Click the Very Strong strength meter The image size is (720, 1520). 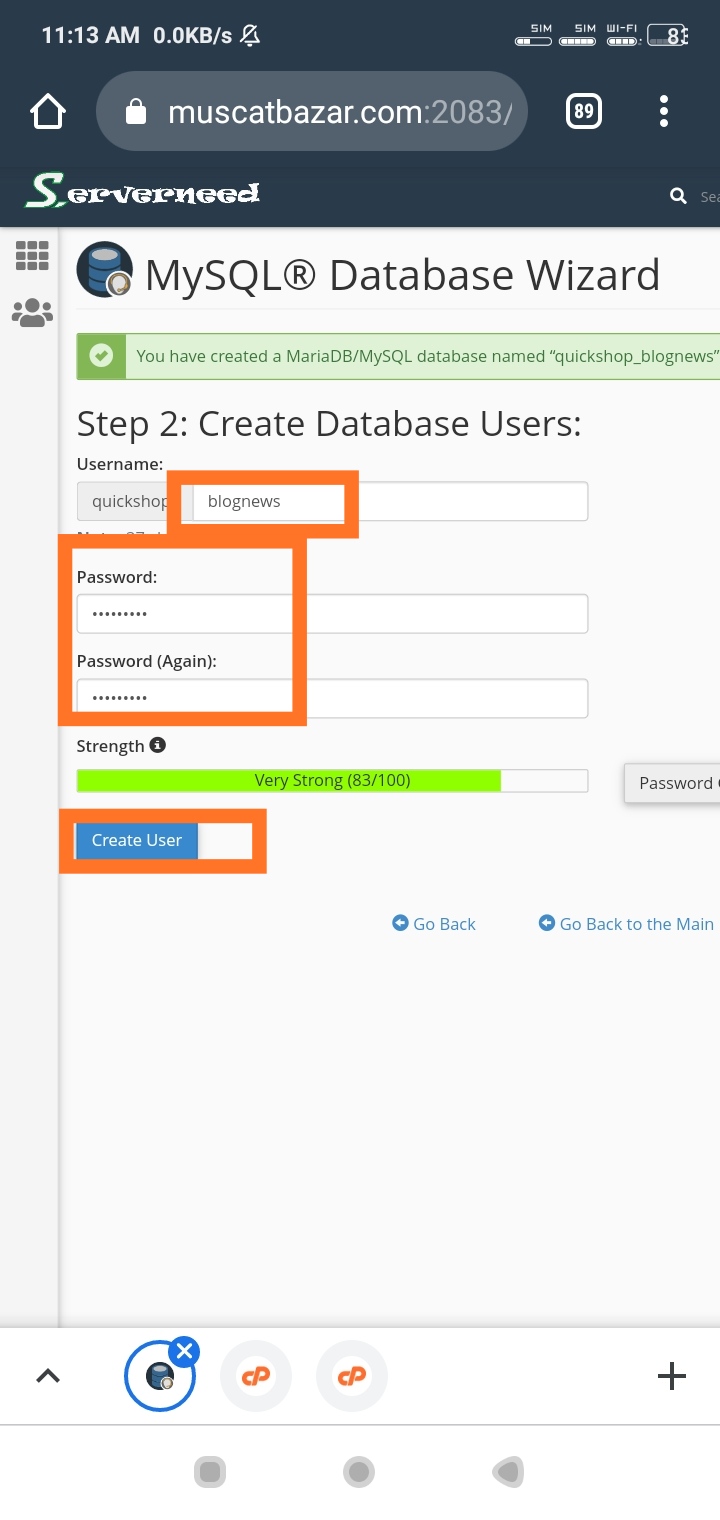[332, 781]
